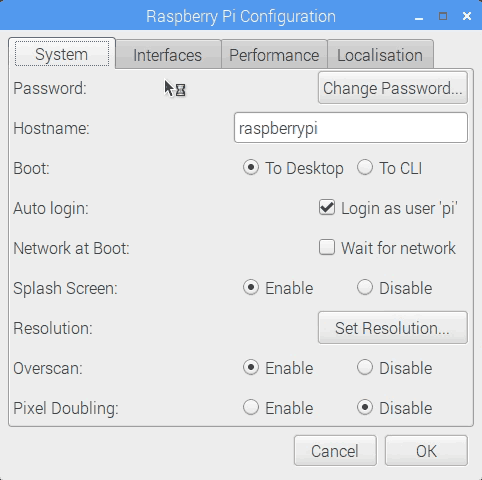Close the Raspberry Pi Configuration window
This screenshot has width=482, height=480.
(467, 16)
